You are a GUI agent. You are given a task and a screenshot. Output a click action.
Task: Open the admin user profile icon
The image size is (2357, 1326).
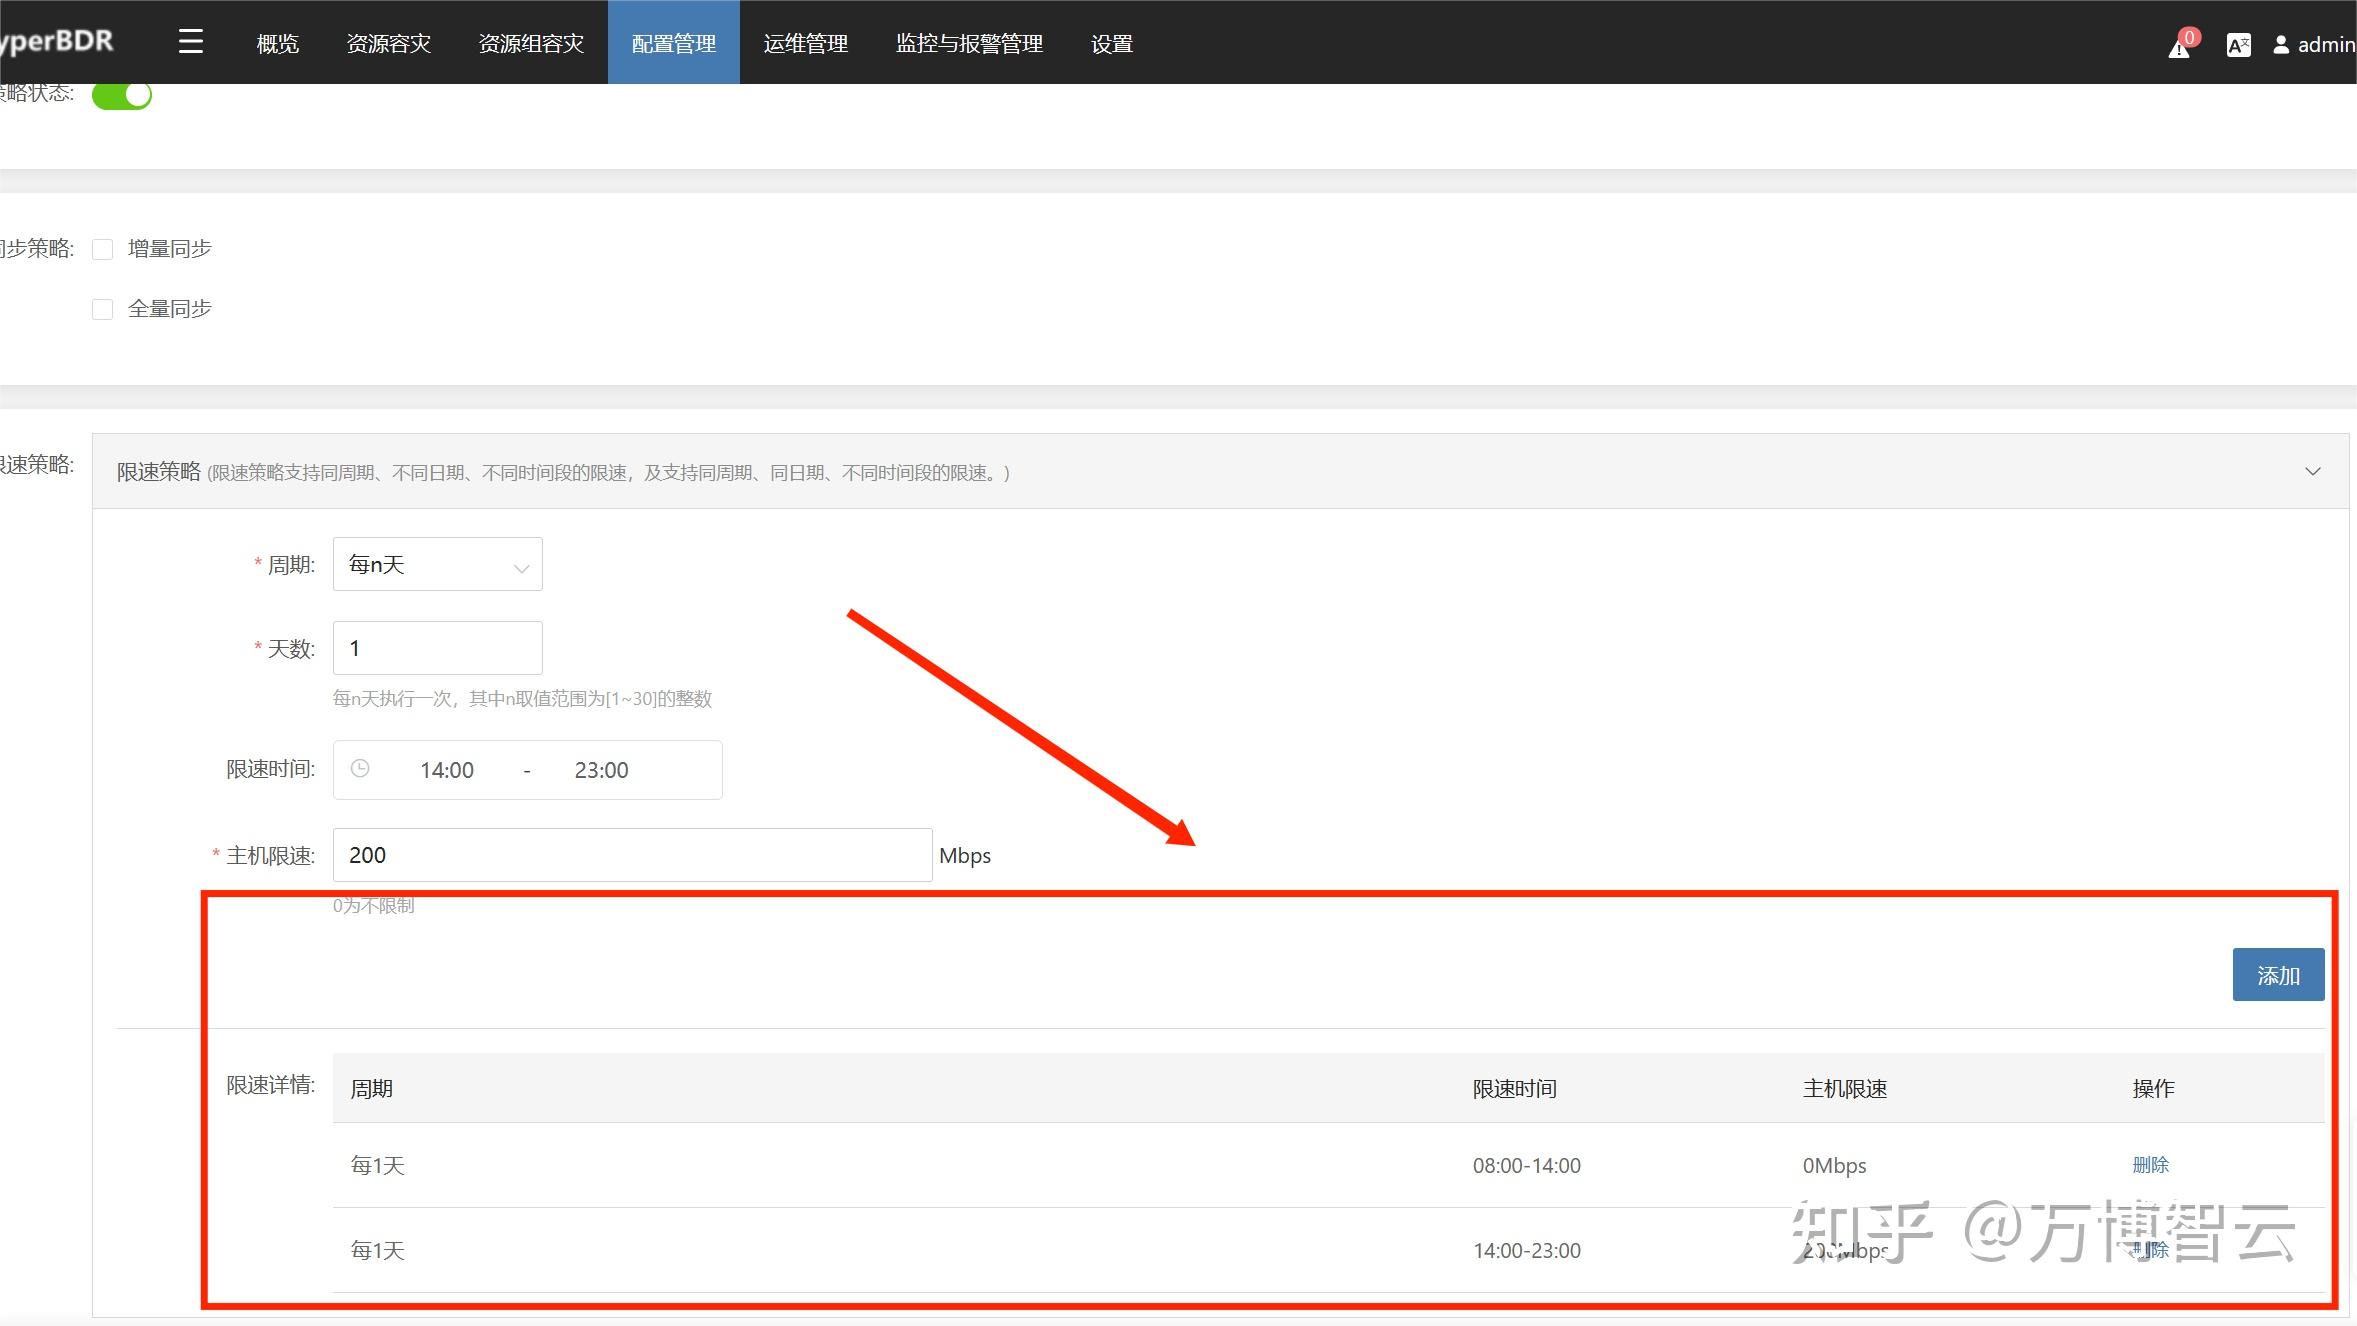[2281, 45]
